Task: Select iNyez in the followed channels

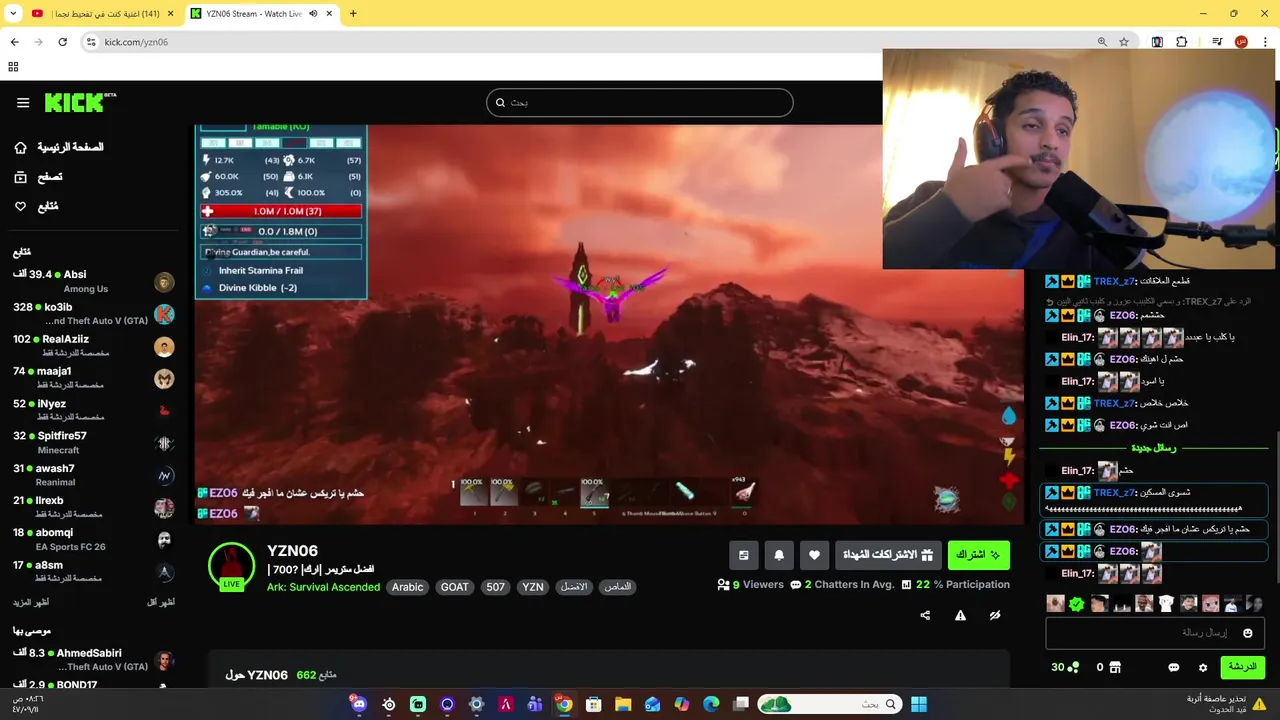Action: click(x=93, y=410)
